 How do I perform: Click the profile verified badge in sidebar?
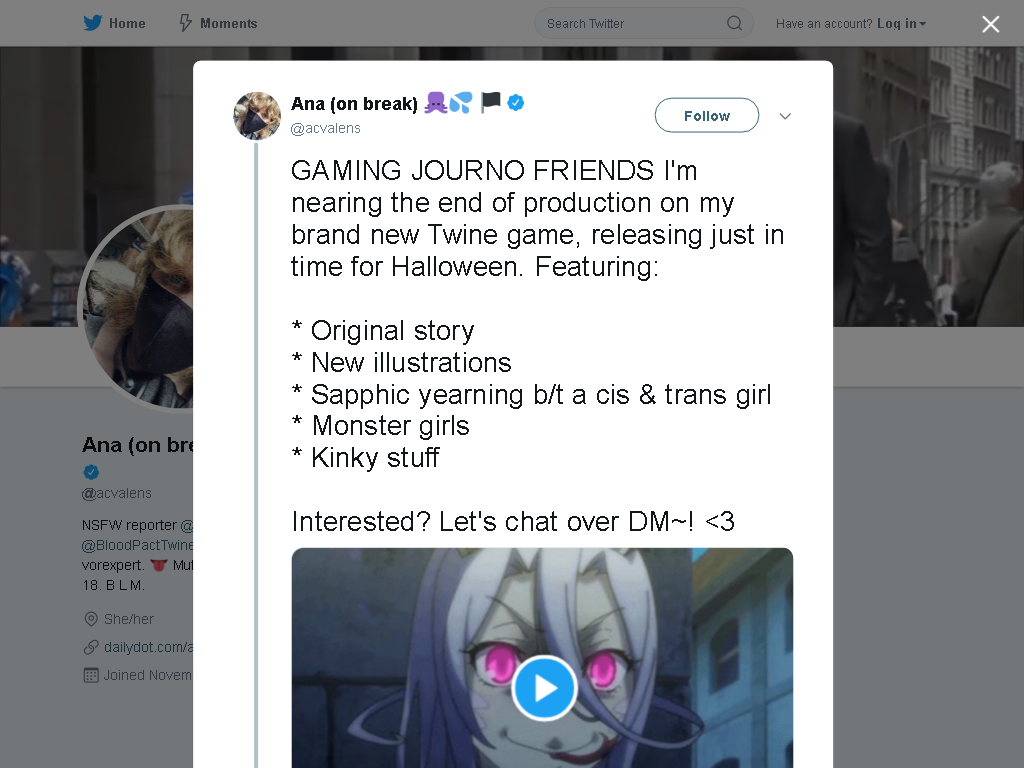coord(91,472)
